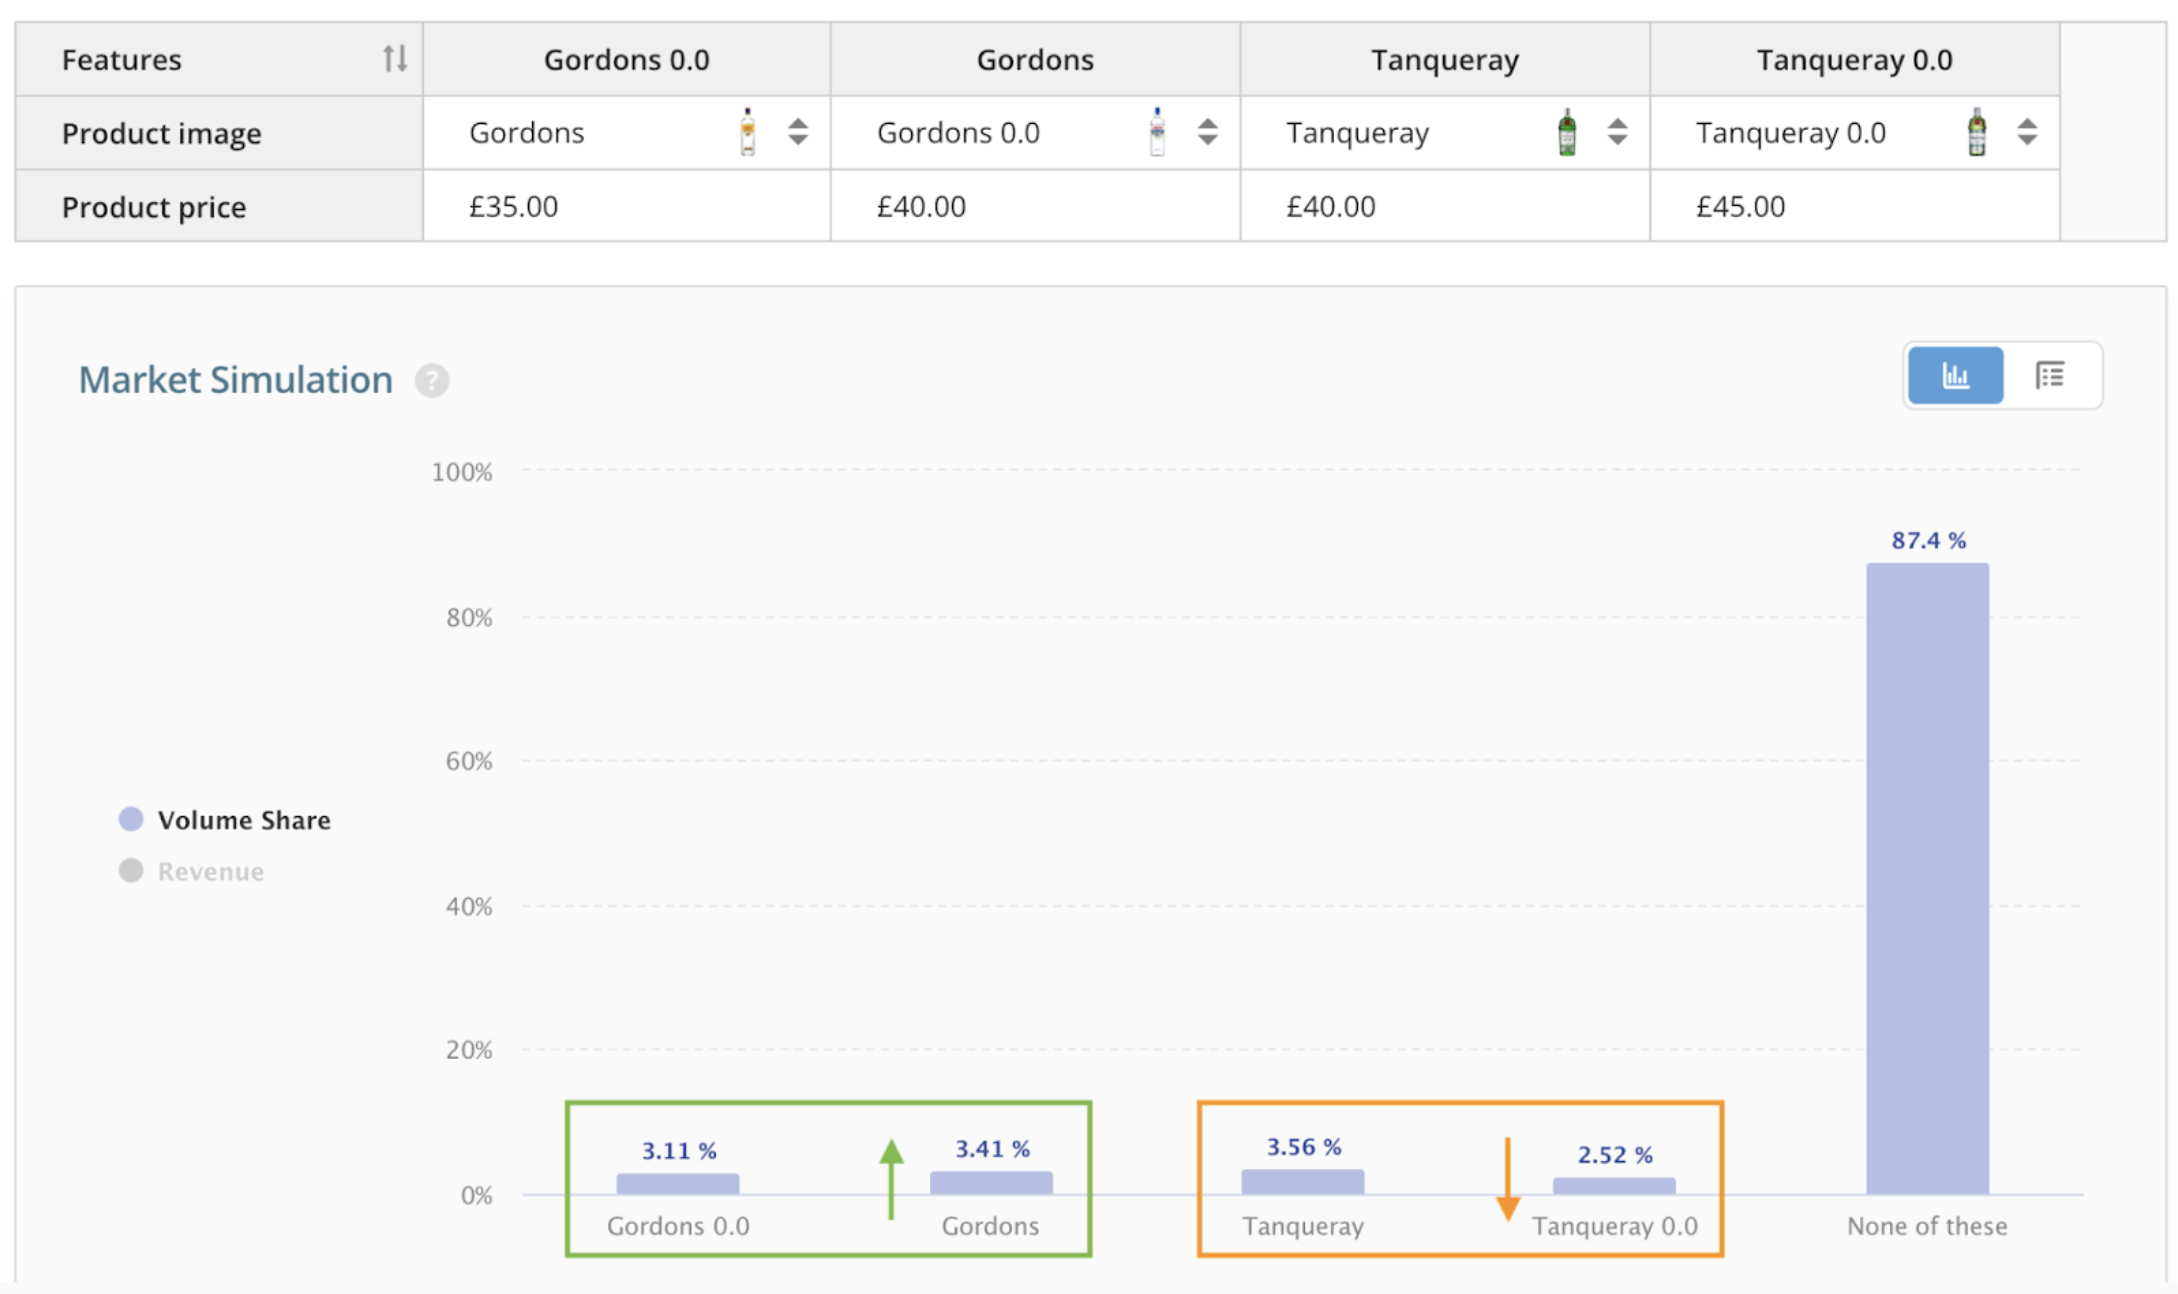Click the Gordons 0.0 column header
The image size is (2178, 1294).
click(x=627, y=59)
